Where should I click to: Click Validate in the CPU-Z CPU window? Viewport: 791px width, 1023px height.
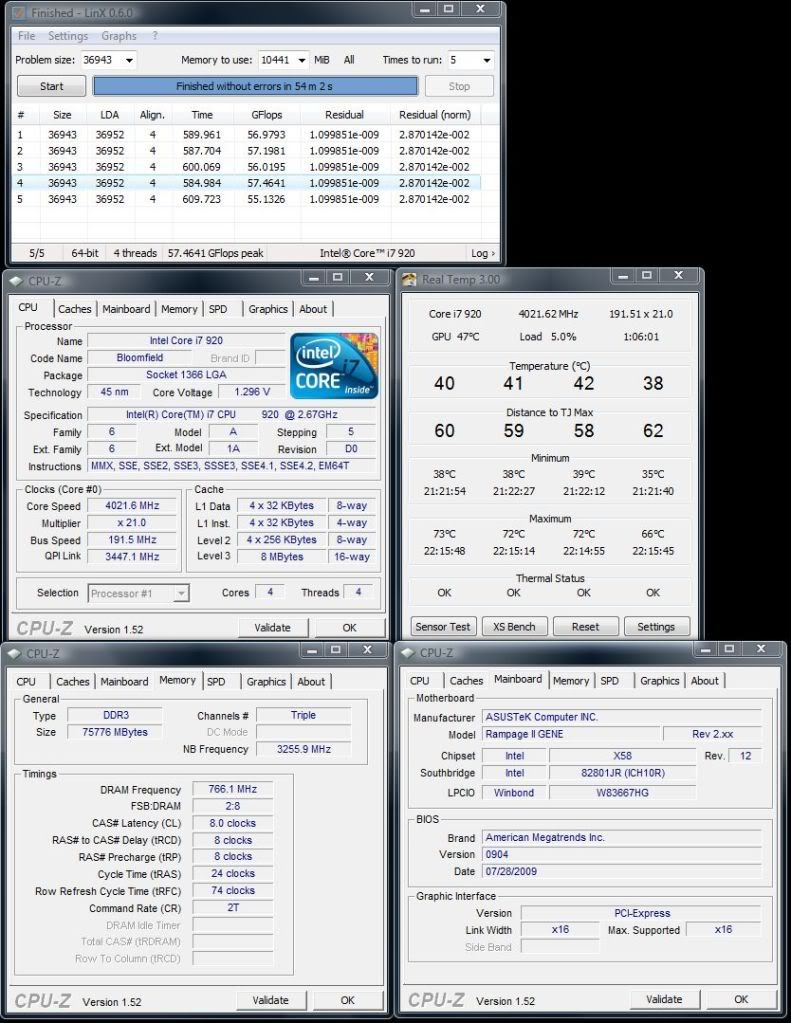tap(272, 628)
